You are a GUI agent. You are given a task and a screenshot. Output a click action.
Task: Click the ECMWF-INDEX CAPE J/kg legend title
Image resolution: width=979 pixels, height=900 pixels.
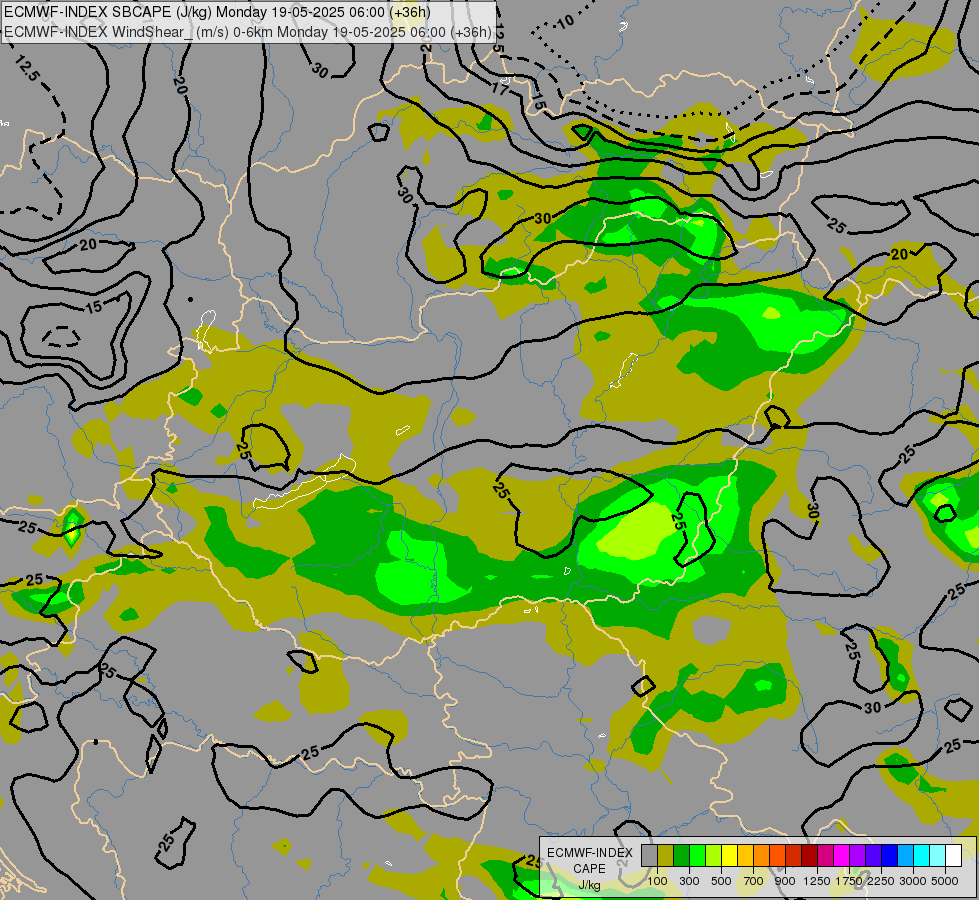point(589,869)
